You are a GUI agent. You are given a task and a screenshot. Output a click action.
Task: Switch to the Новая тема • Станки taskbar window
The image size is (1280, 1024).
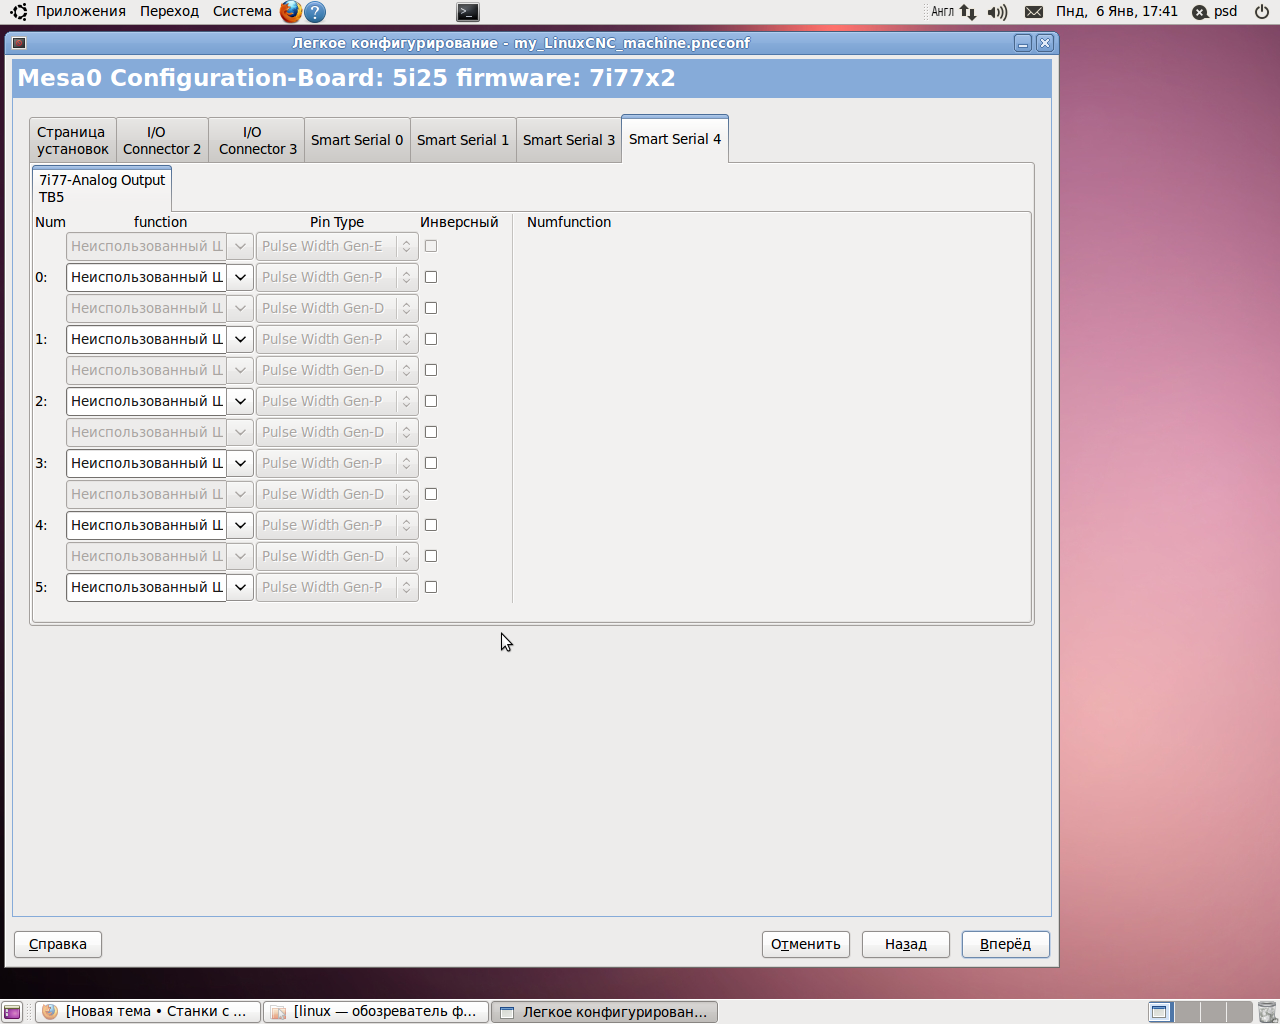pos(148,1012)
